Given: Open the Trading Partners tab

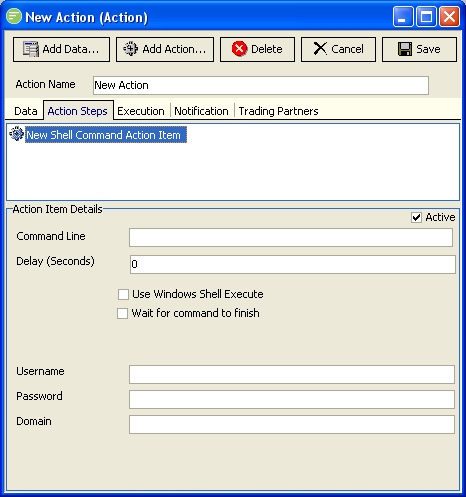Looking at the screenshot, I should click(278, 111).
